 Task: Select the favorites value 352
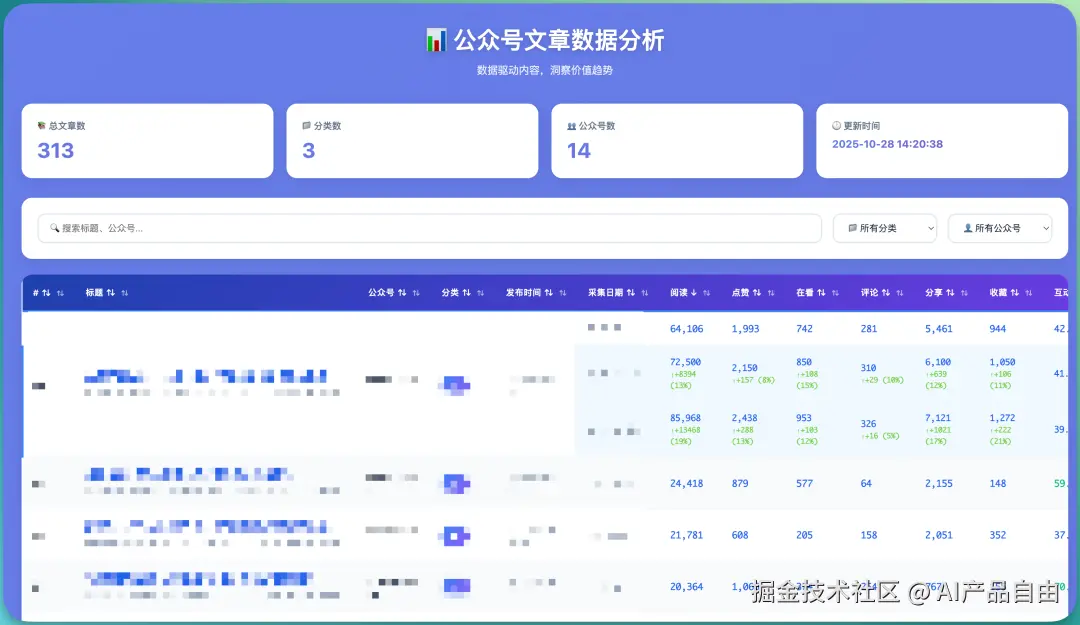click(x=997, y=535)
